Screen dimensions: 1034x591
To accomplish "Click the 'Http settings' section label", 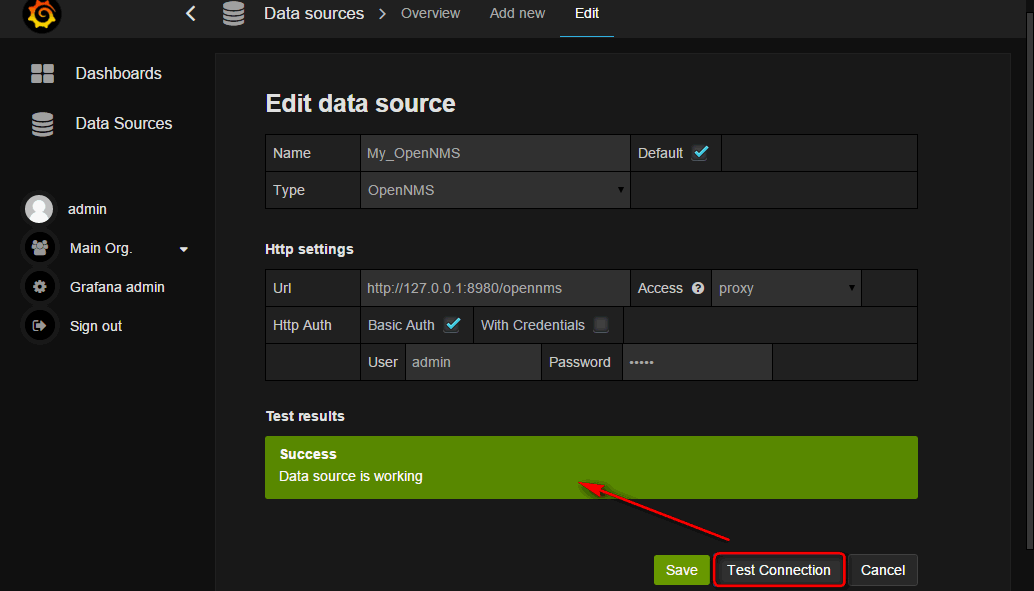I will tap(309, 249).
